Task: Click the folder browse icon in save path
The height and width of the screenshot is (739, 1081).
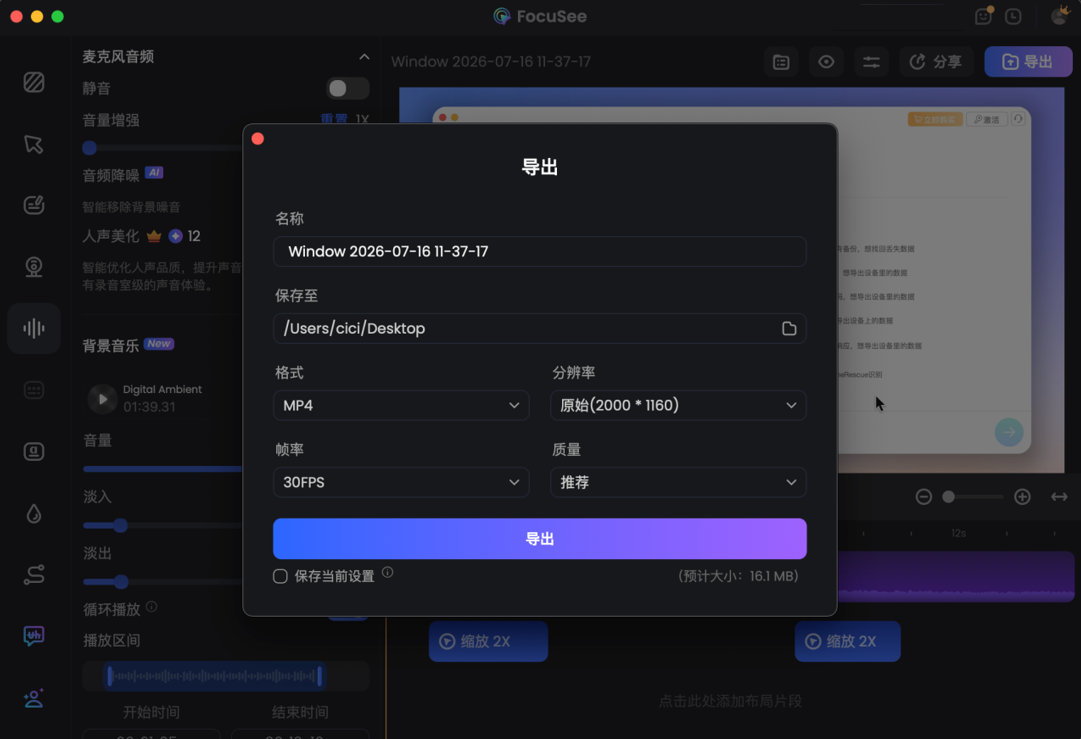Action: point(789,329)
